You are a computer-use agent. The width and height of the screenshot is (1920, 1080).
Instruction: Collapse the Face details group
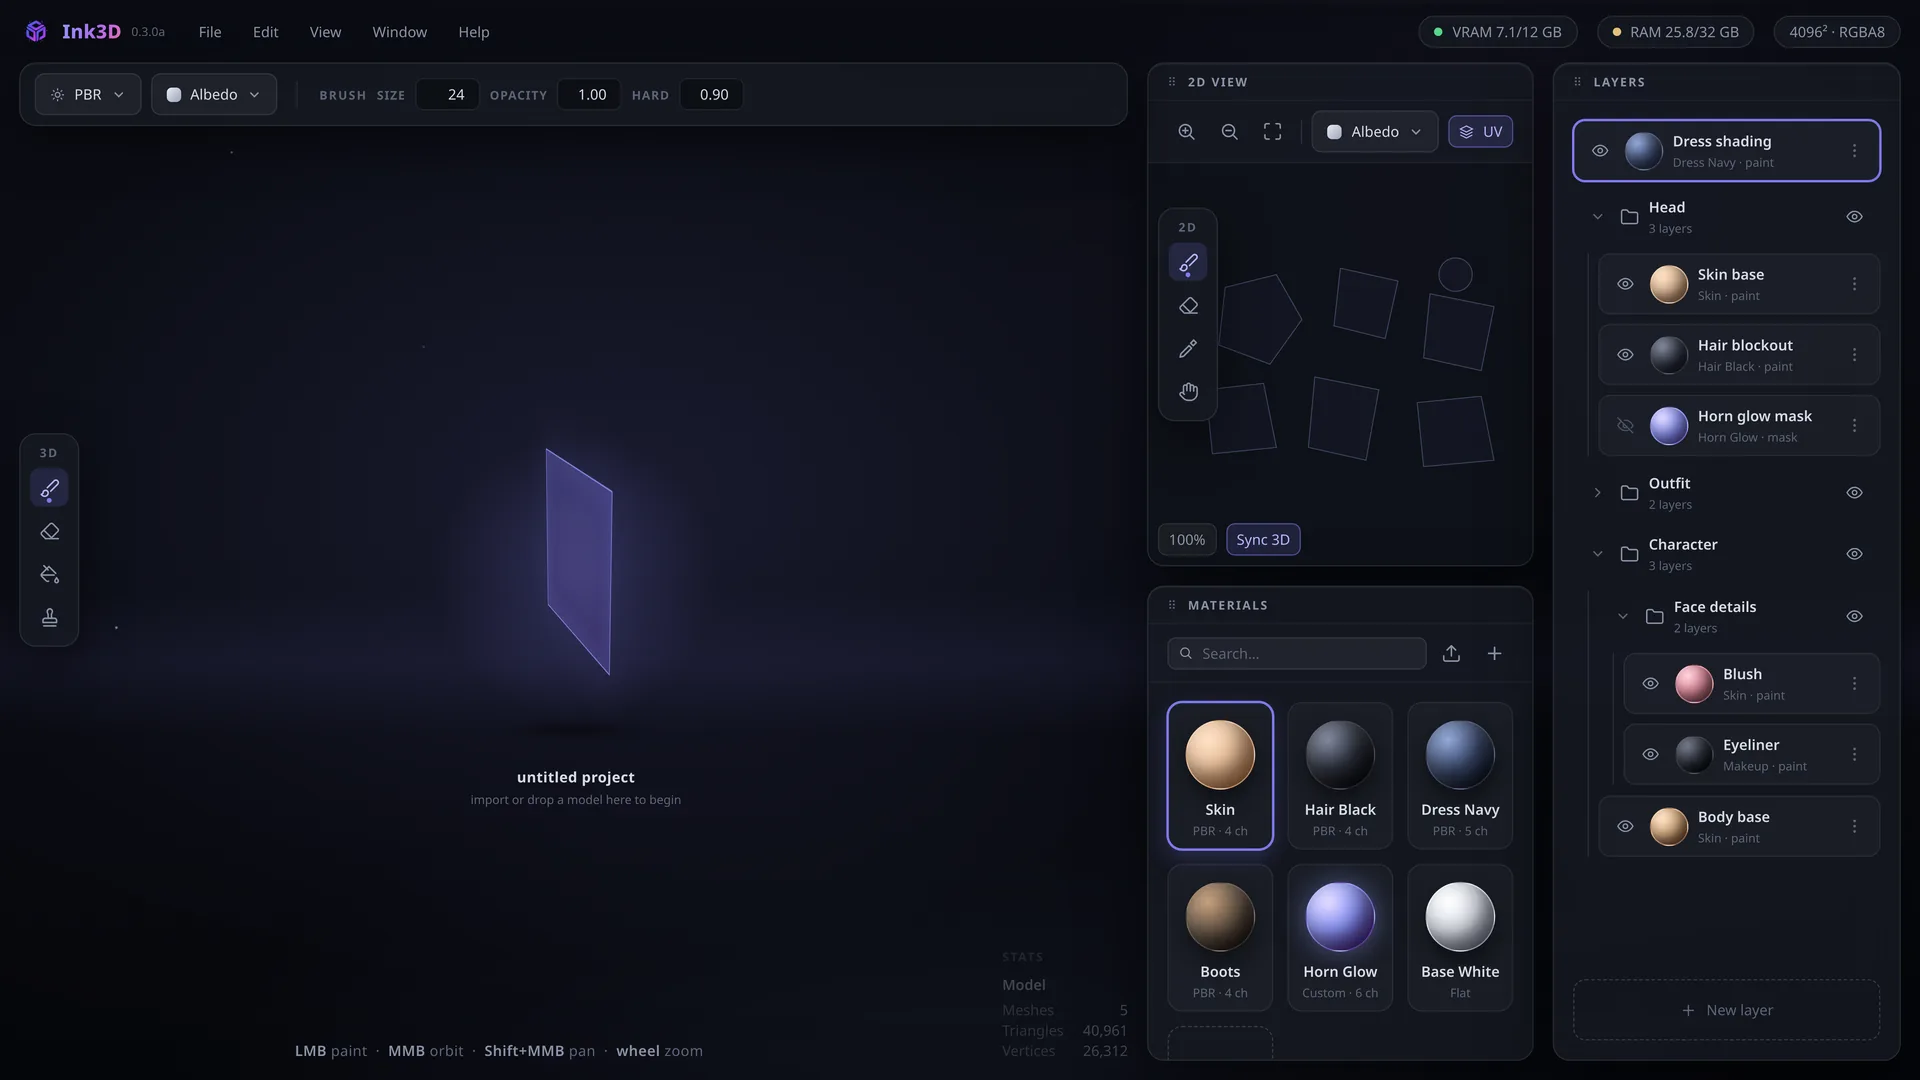[x=1622, y=617]
